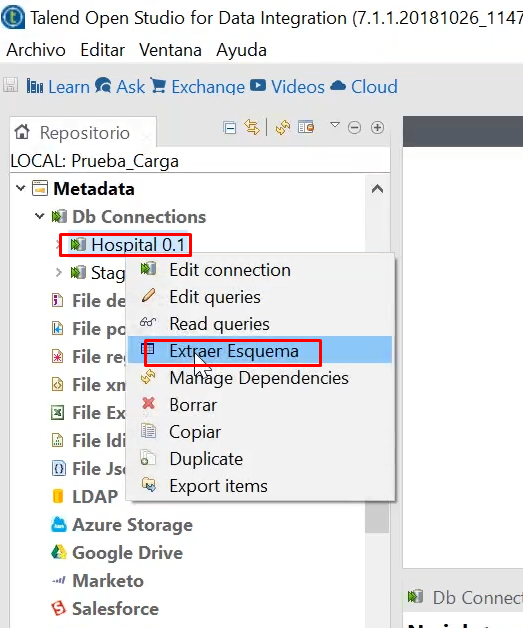Collapse the Db Connections node
The height and width of the screenshot is (628, 523).
(39, 216)
